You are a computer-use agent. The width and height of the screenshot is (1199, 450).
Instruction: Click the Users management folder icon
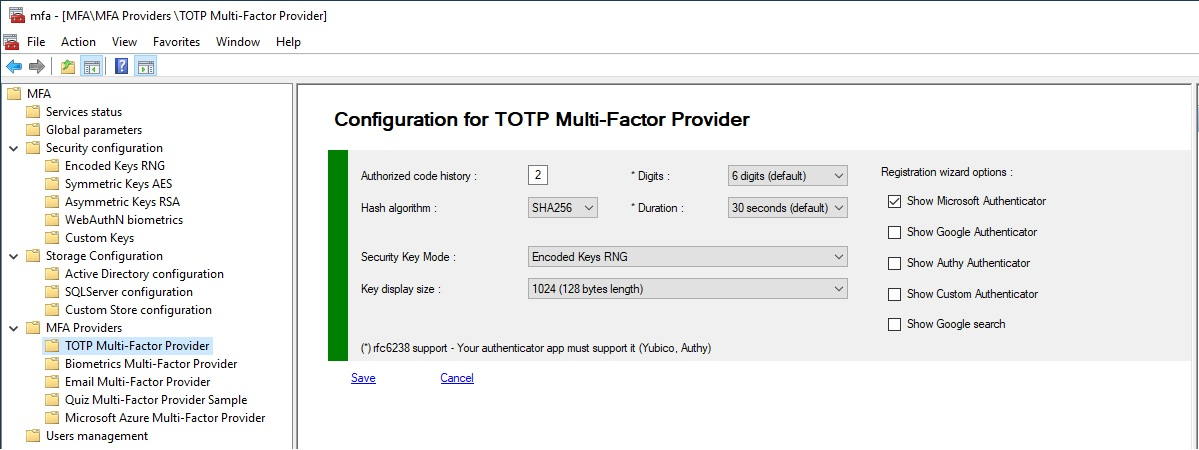pos(33,436)
